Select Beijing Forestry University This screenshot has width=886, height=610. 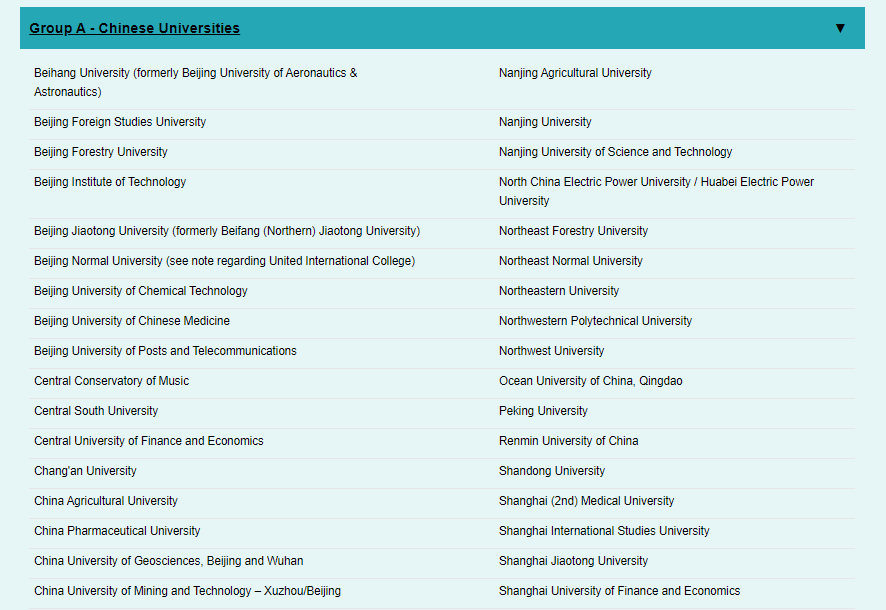click(x=101, y=152)
